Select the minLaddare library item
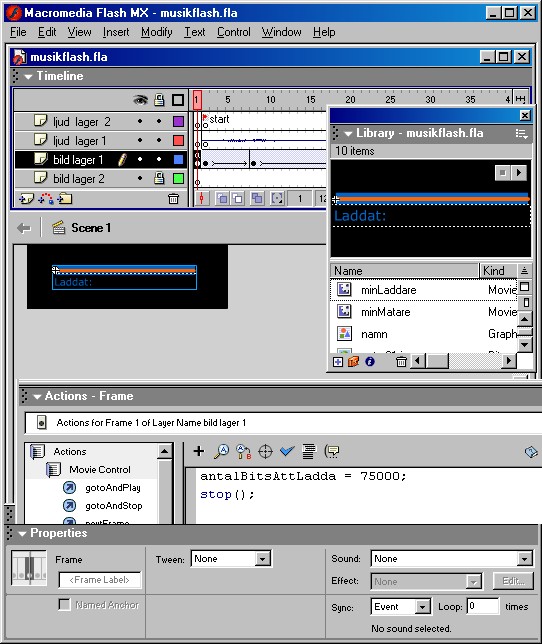542x644 pixels. (423, 290)
